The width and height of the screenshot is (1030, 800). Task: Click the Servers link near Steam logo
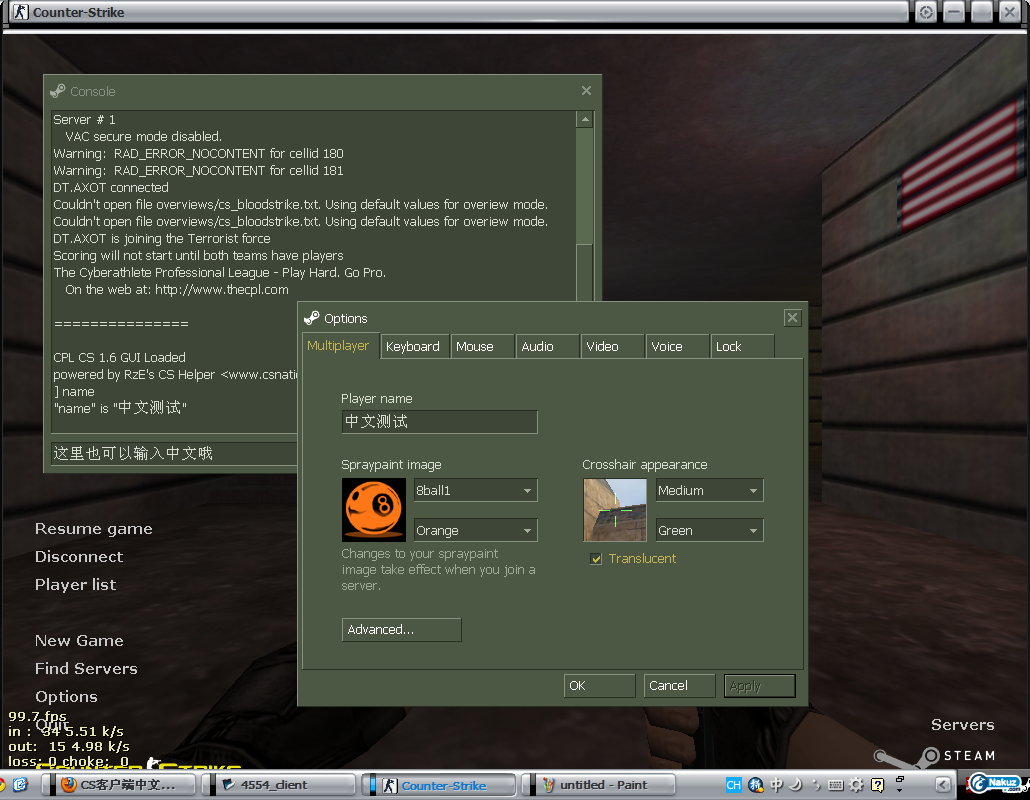pyautogui.click(x=962, y=725)
